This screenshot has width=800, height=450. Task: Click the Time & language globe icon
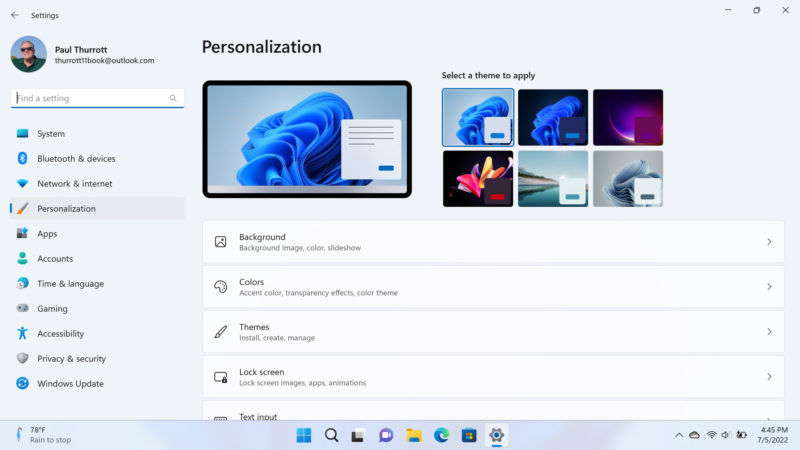click(22, 284)
